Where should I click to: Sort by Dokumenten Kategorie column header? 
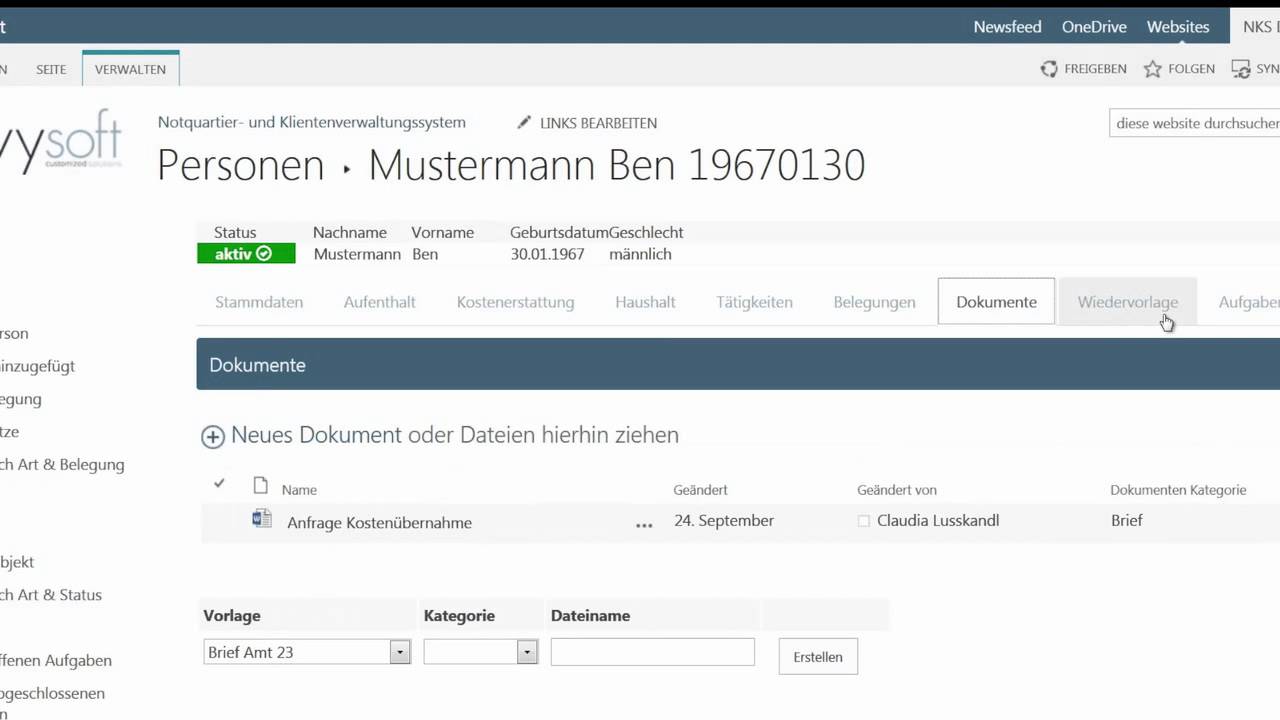(1178, 490)
